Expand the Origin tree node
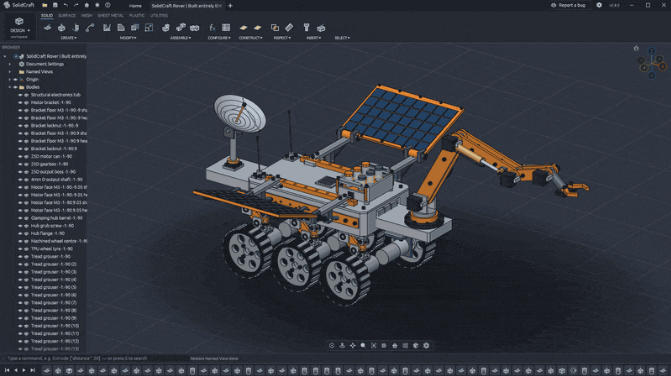The width and height of the screenshot is (671, 376). 10,80
